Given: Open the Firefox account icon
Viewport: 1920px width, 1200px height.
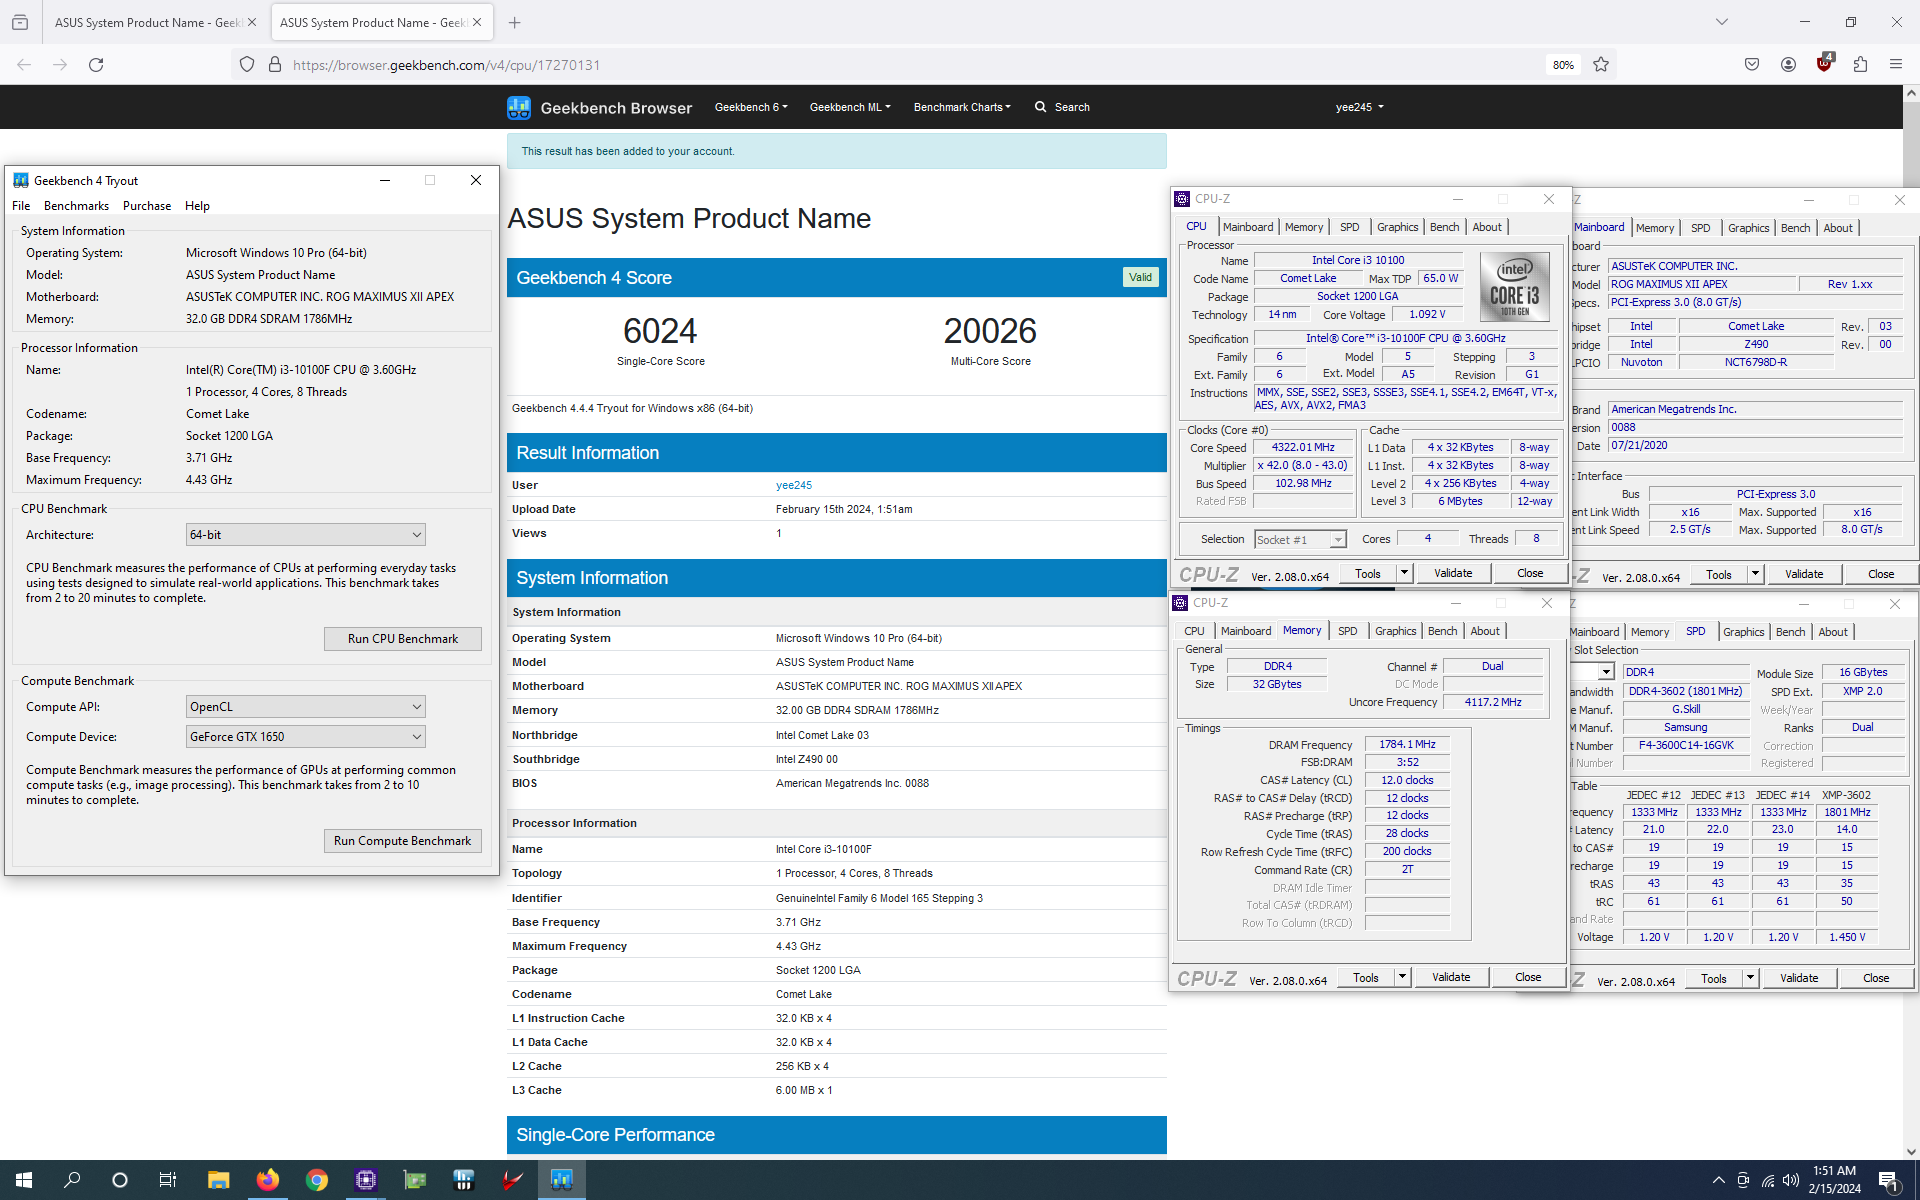Looking at the screenshot, I should tap(1788, 65).
